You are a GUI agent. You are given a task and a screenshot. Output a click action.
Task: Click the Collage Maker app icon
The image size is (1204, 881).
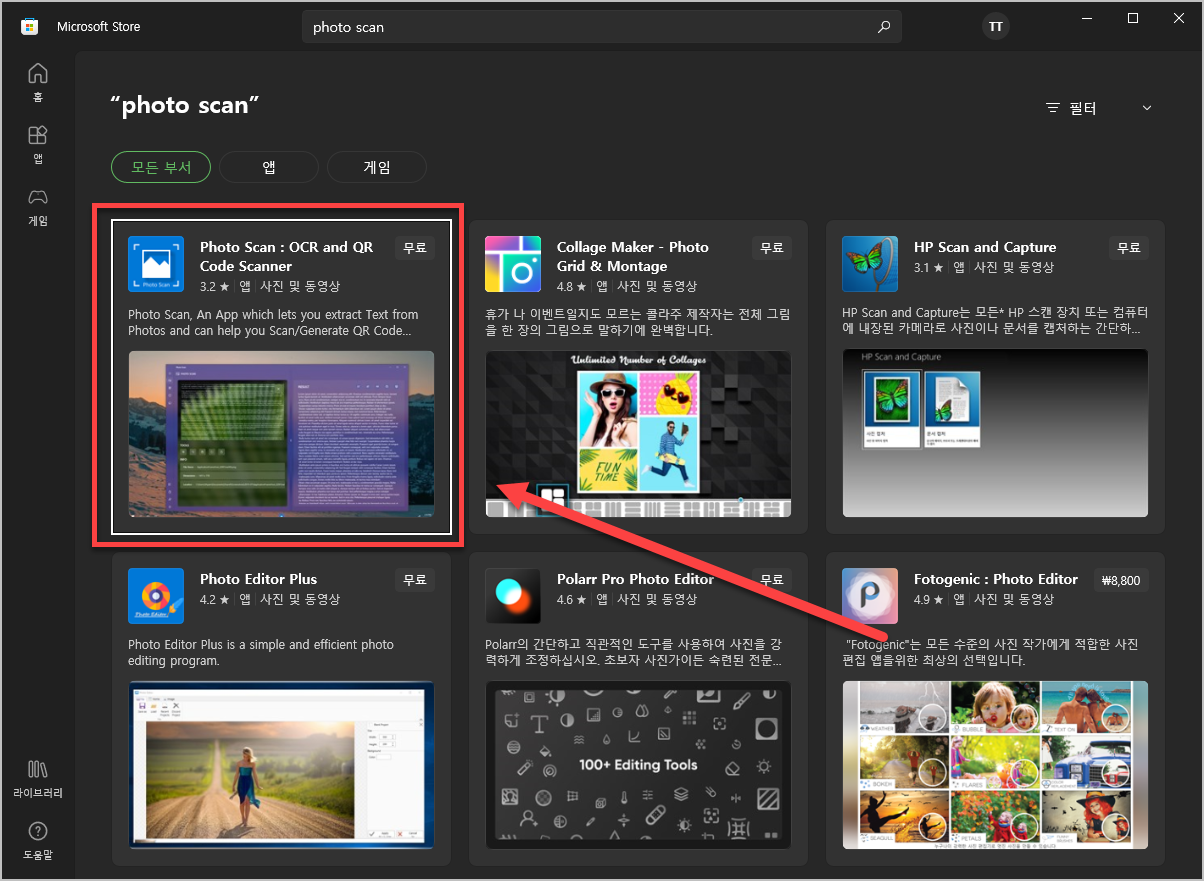tap(513, 264)
